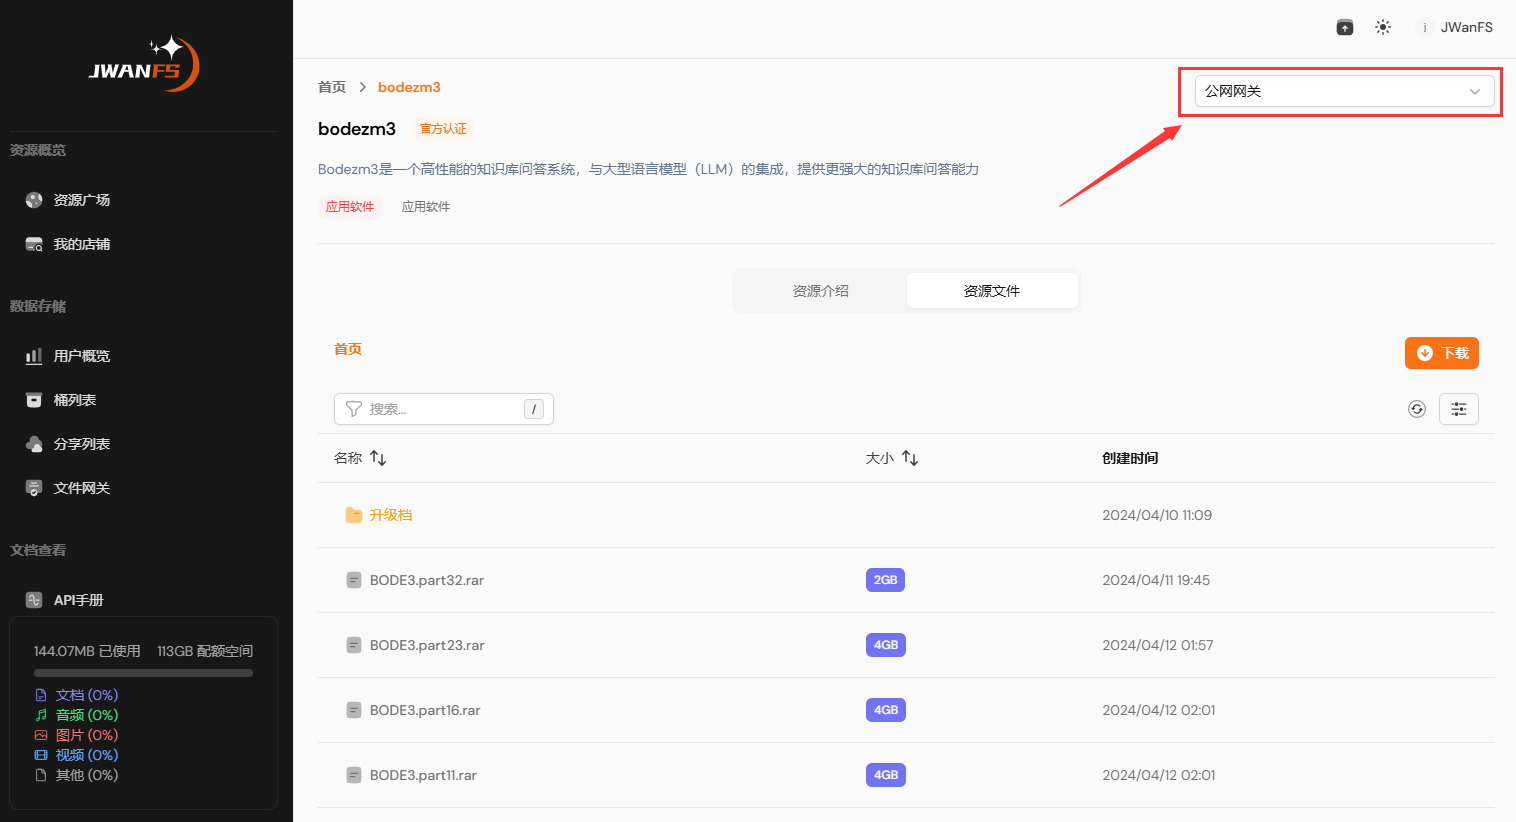
Task: Switch to the 资源文件 tab
Action: [x=992, y=291]
